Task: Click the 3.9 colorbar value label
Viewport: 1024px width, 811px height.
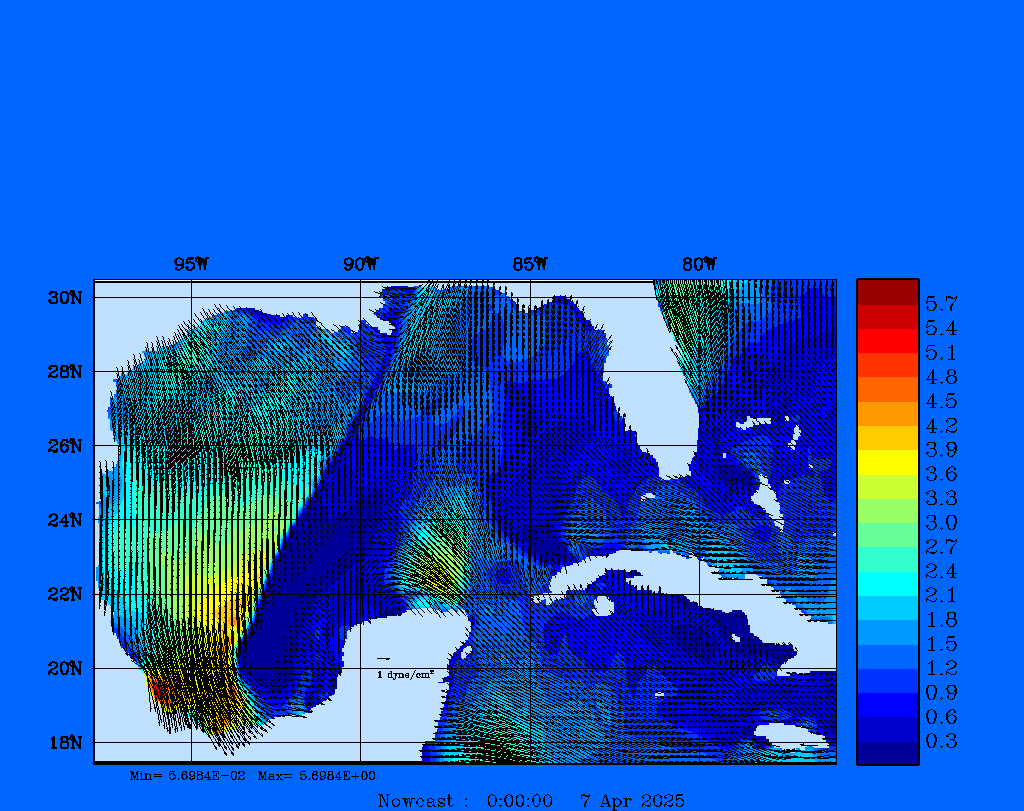Action: 941,449
